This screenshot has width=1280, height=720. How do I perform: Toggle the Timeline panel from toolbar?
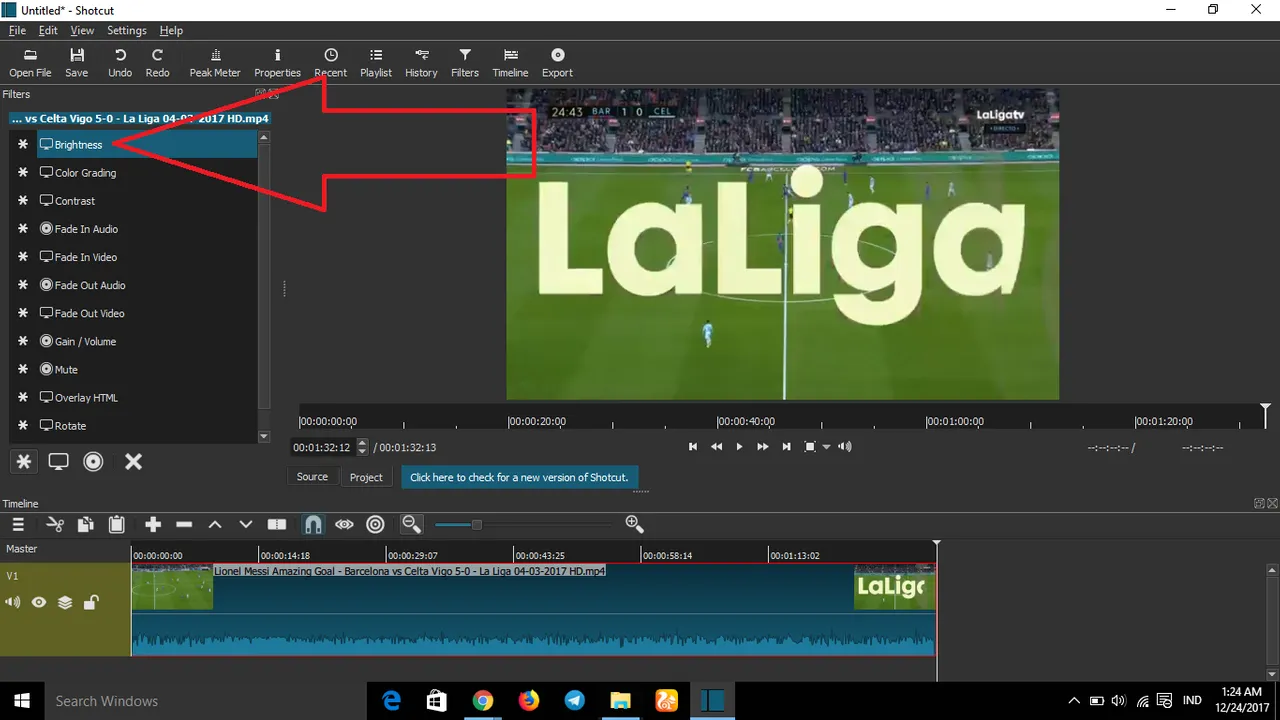(x=511, y=63)
